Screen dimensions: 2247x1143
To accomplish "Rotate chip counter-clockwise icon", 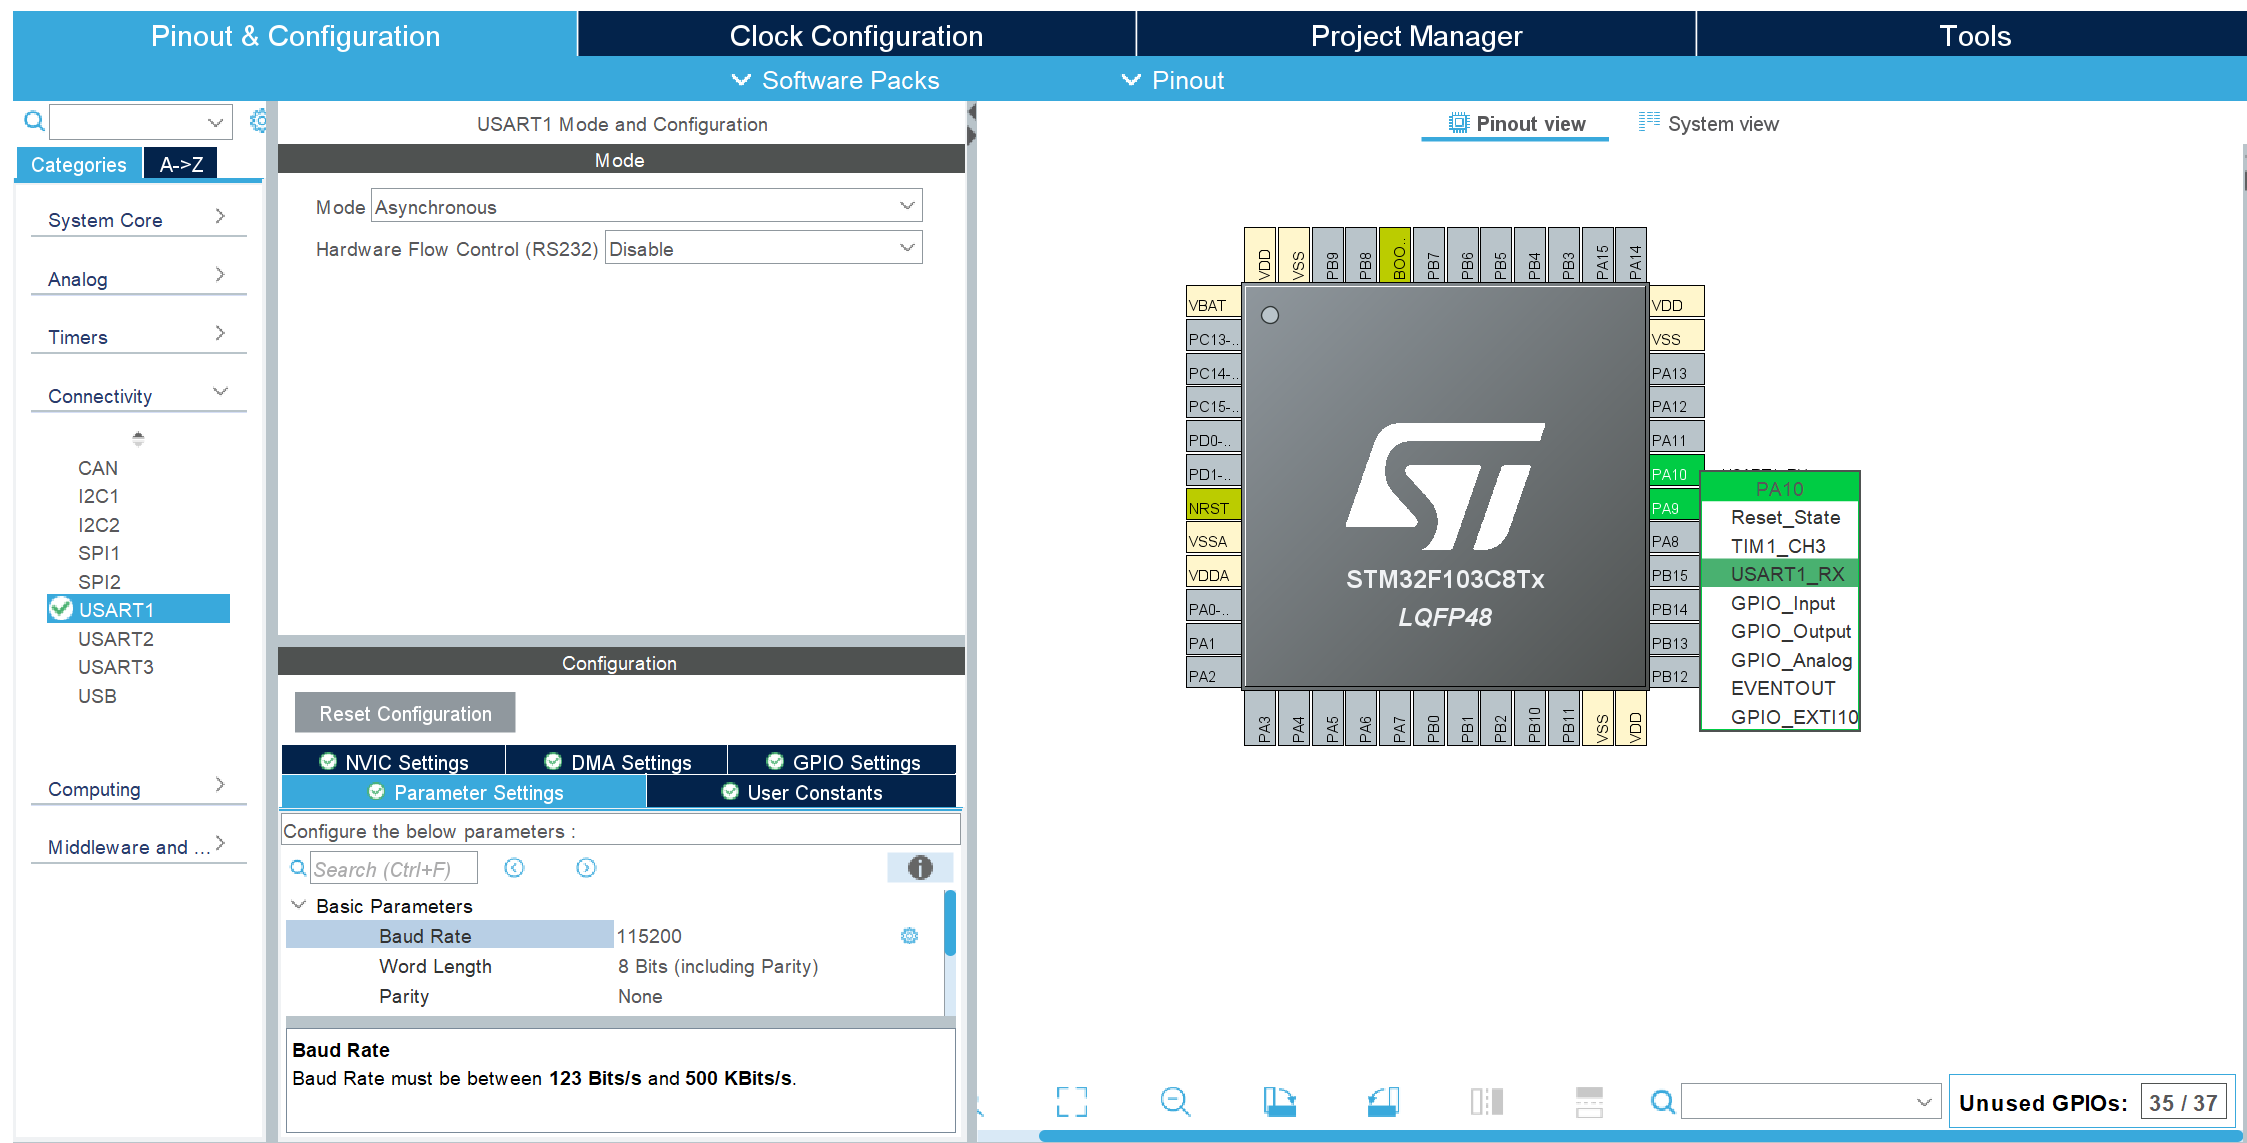I will (1383, 1102).
